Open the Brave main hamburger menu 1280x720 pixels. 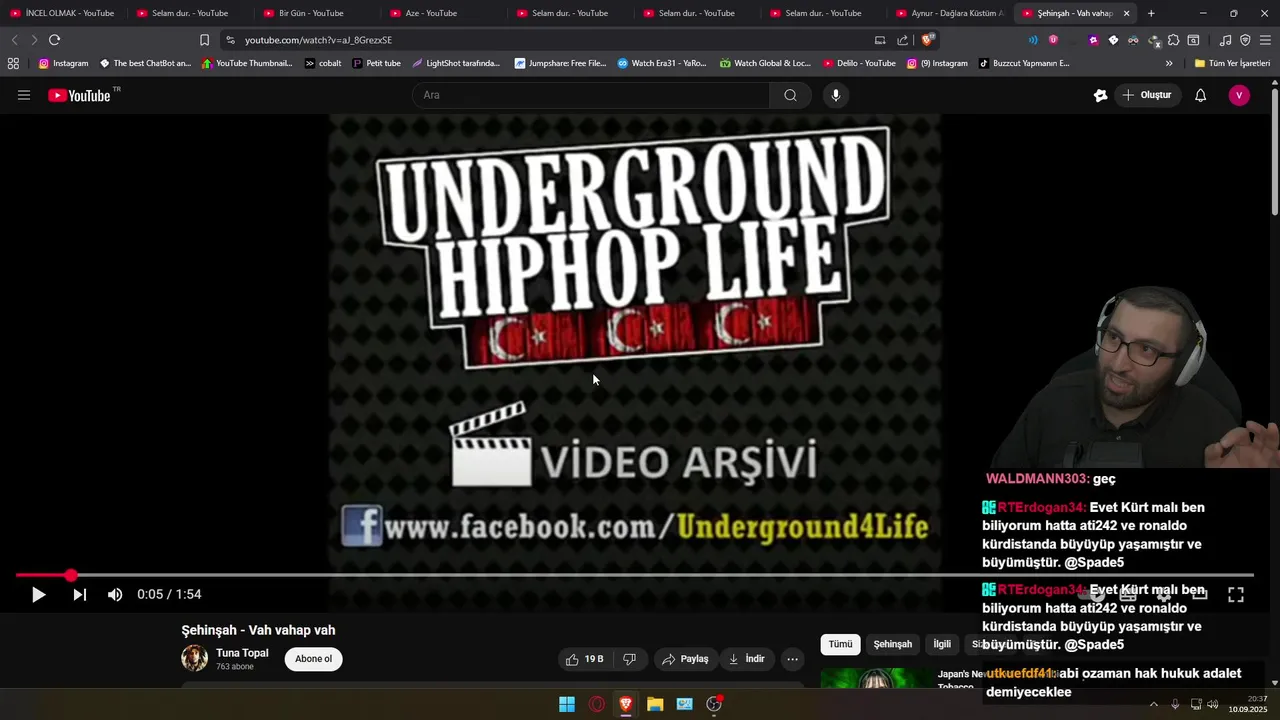pos(1265,40)
